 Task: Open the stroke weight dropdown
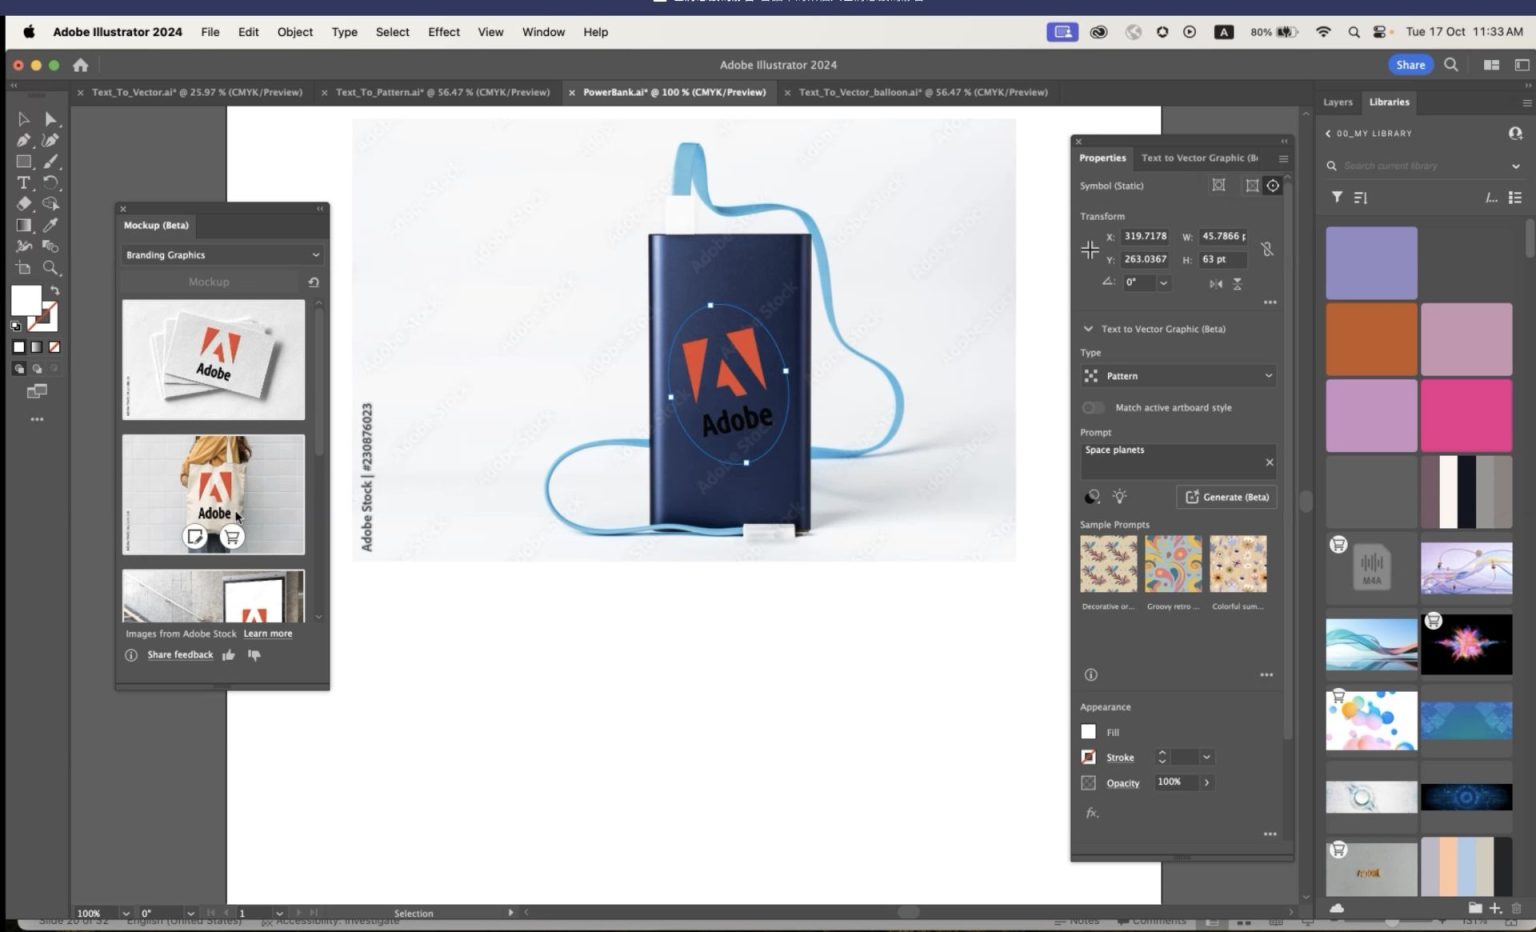1206,758
